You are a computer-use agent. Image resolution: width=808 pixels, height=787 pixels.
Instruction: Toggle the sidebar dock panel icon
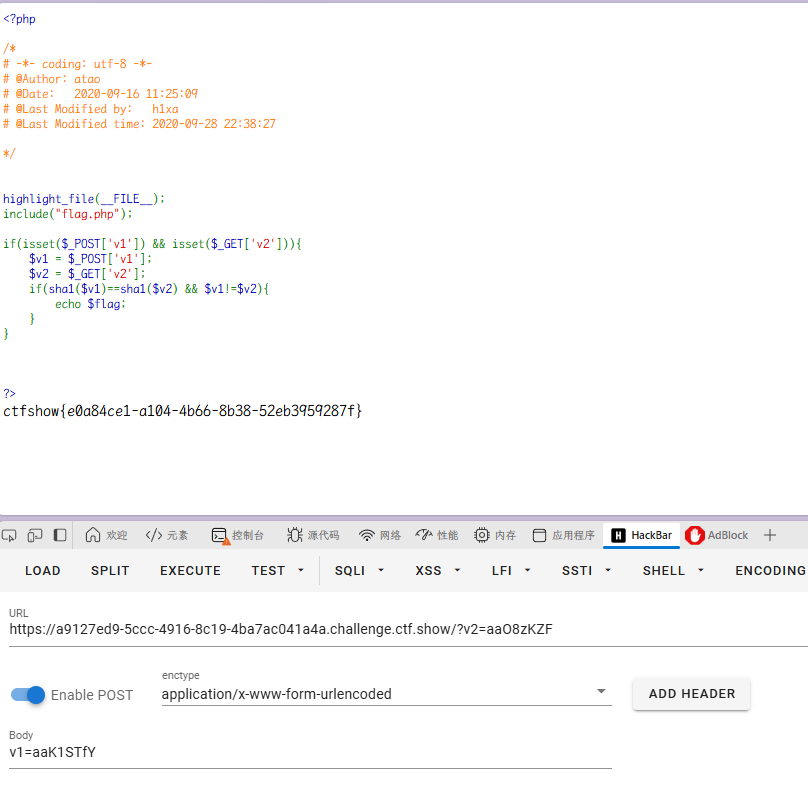pos(60,535)
